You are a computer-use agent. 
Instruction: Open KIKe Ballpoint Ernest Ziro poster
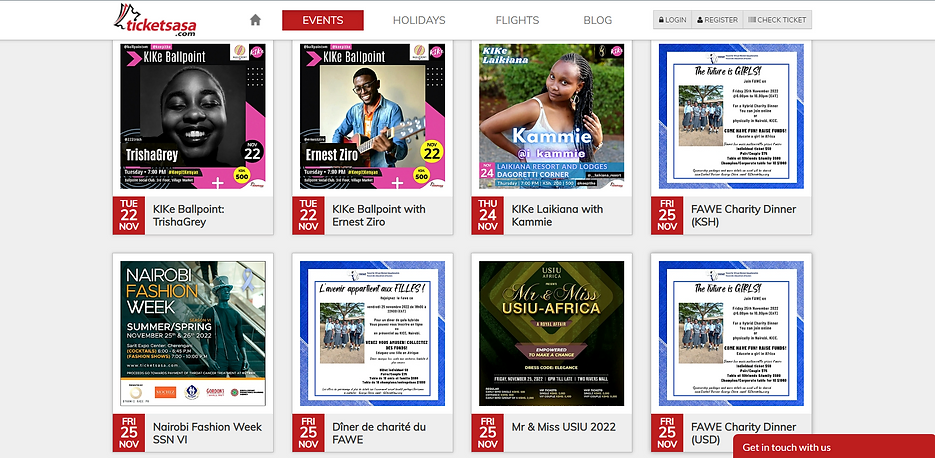[x=372, y=116]
